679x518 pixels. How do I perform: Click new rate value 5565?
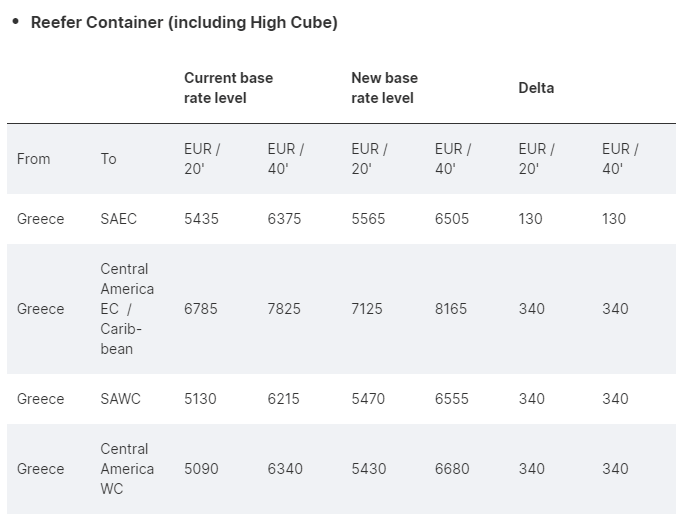pyautogui.click(x=368, y=219)
